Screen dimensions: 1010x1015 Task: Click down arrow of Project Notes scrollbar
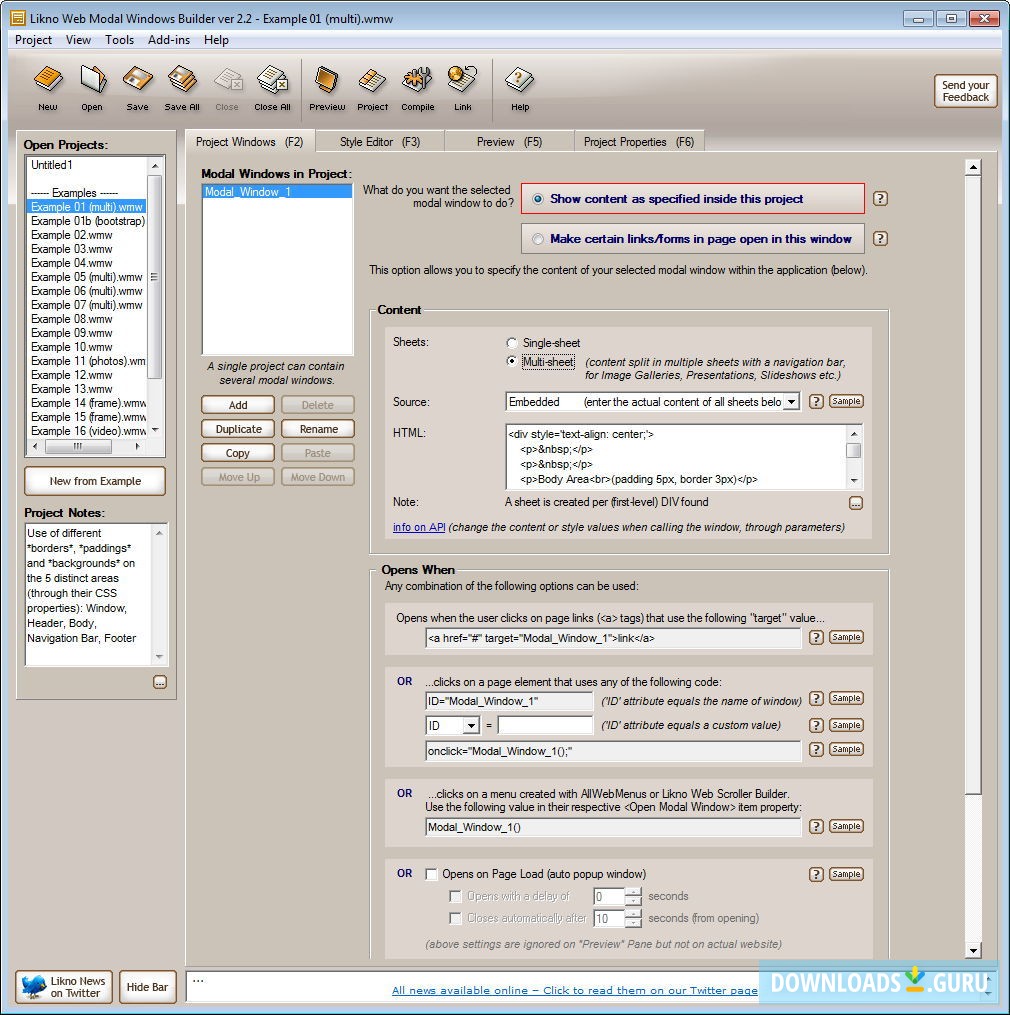(159, 657)
